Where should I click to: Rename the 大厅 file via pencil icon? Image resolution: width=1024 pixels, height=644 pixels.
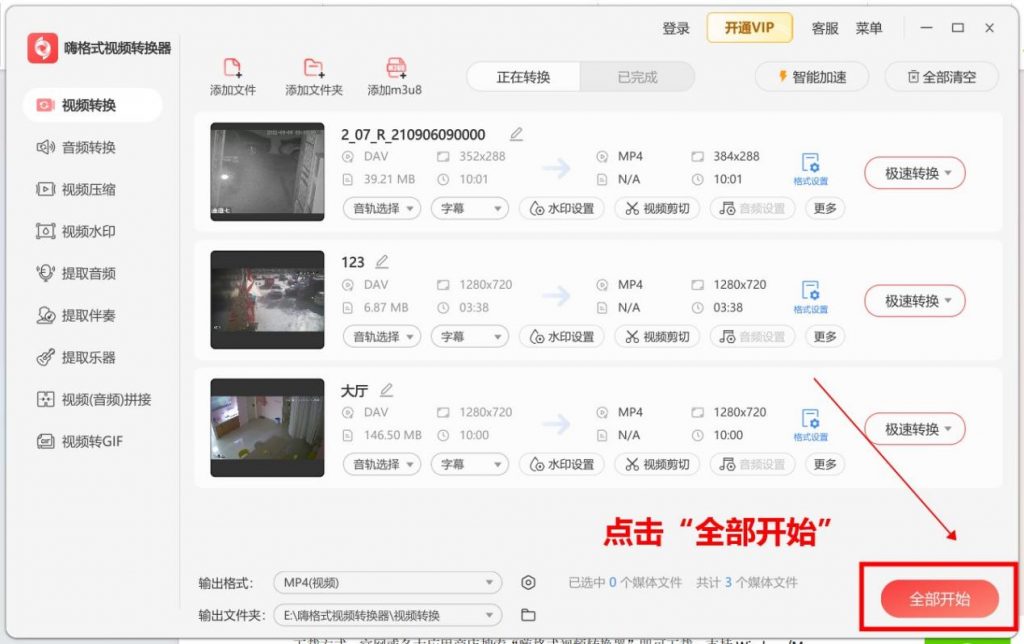tap(383, 389)
